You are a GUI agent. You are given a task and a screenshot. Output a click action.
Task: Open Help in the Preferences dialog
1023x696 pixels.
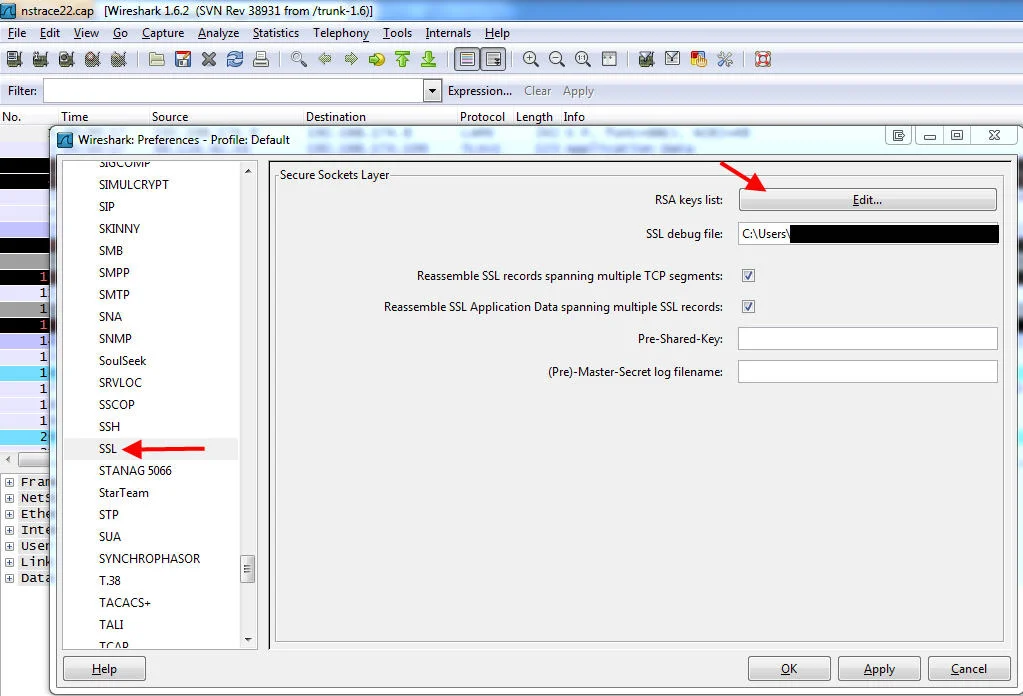pyautogui.click(x=104, y=669)
